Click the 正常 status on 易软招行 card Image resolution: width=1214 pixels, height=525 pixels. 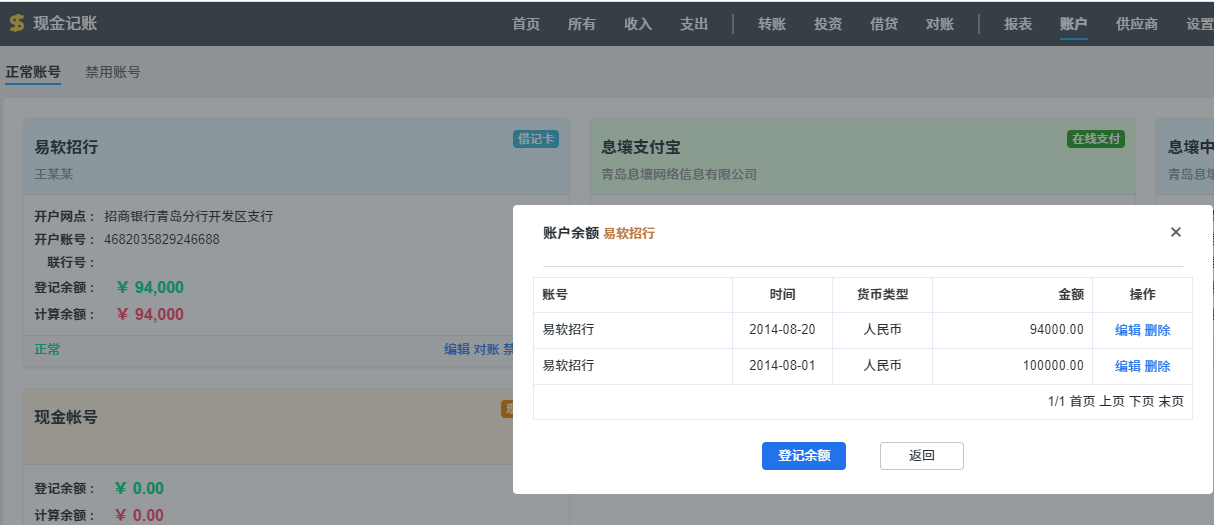[47, 349]
